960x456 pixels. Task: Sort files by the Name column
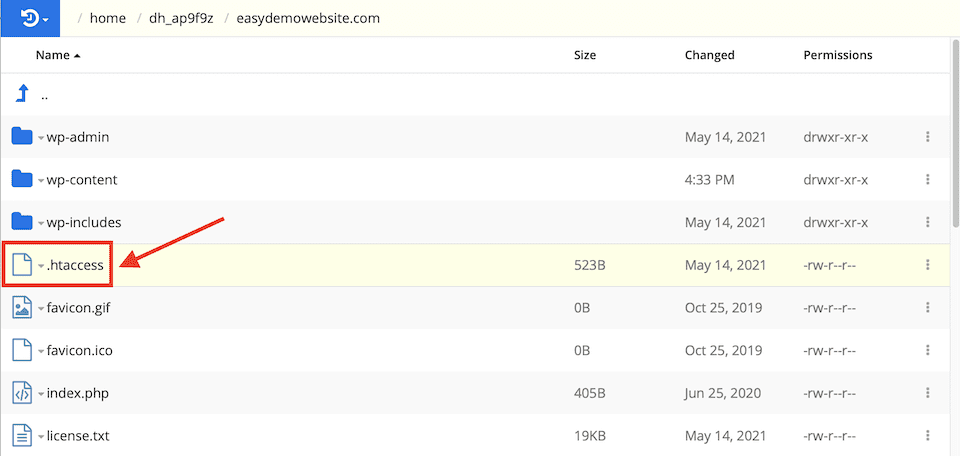53,55
